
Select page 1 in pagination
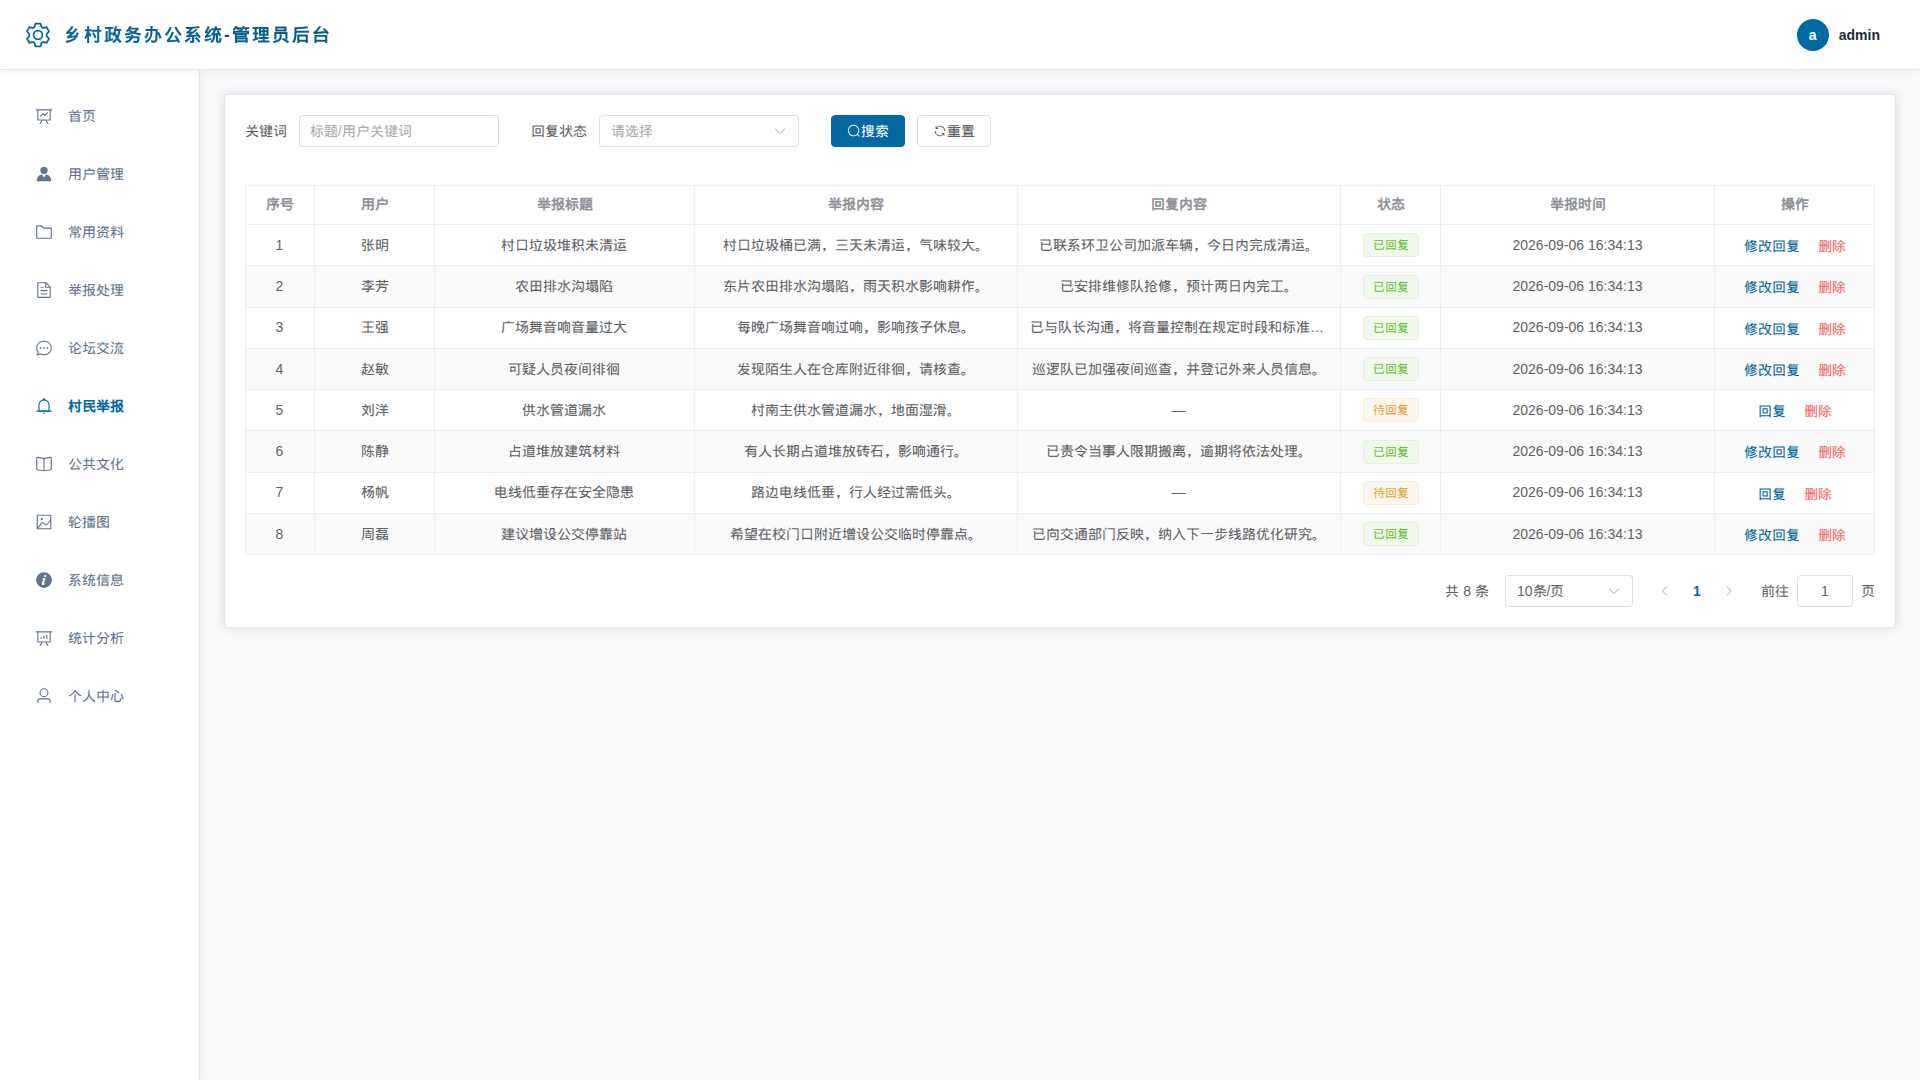click(1696, 591)
